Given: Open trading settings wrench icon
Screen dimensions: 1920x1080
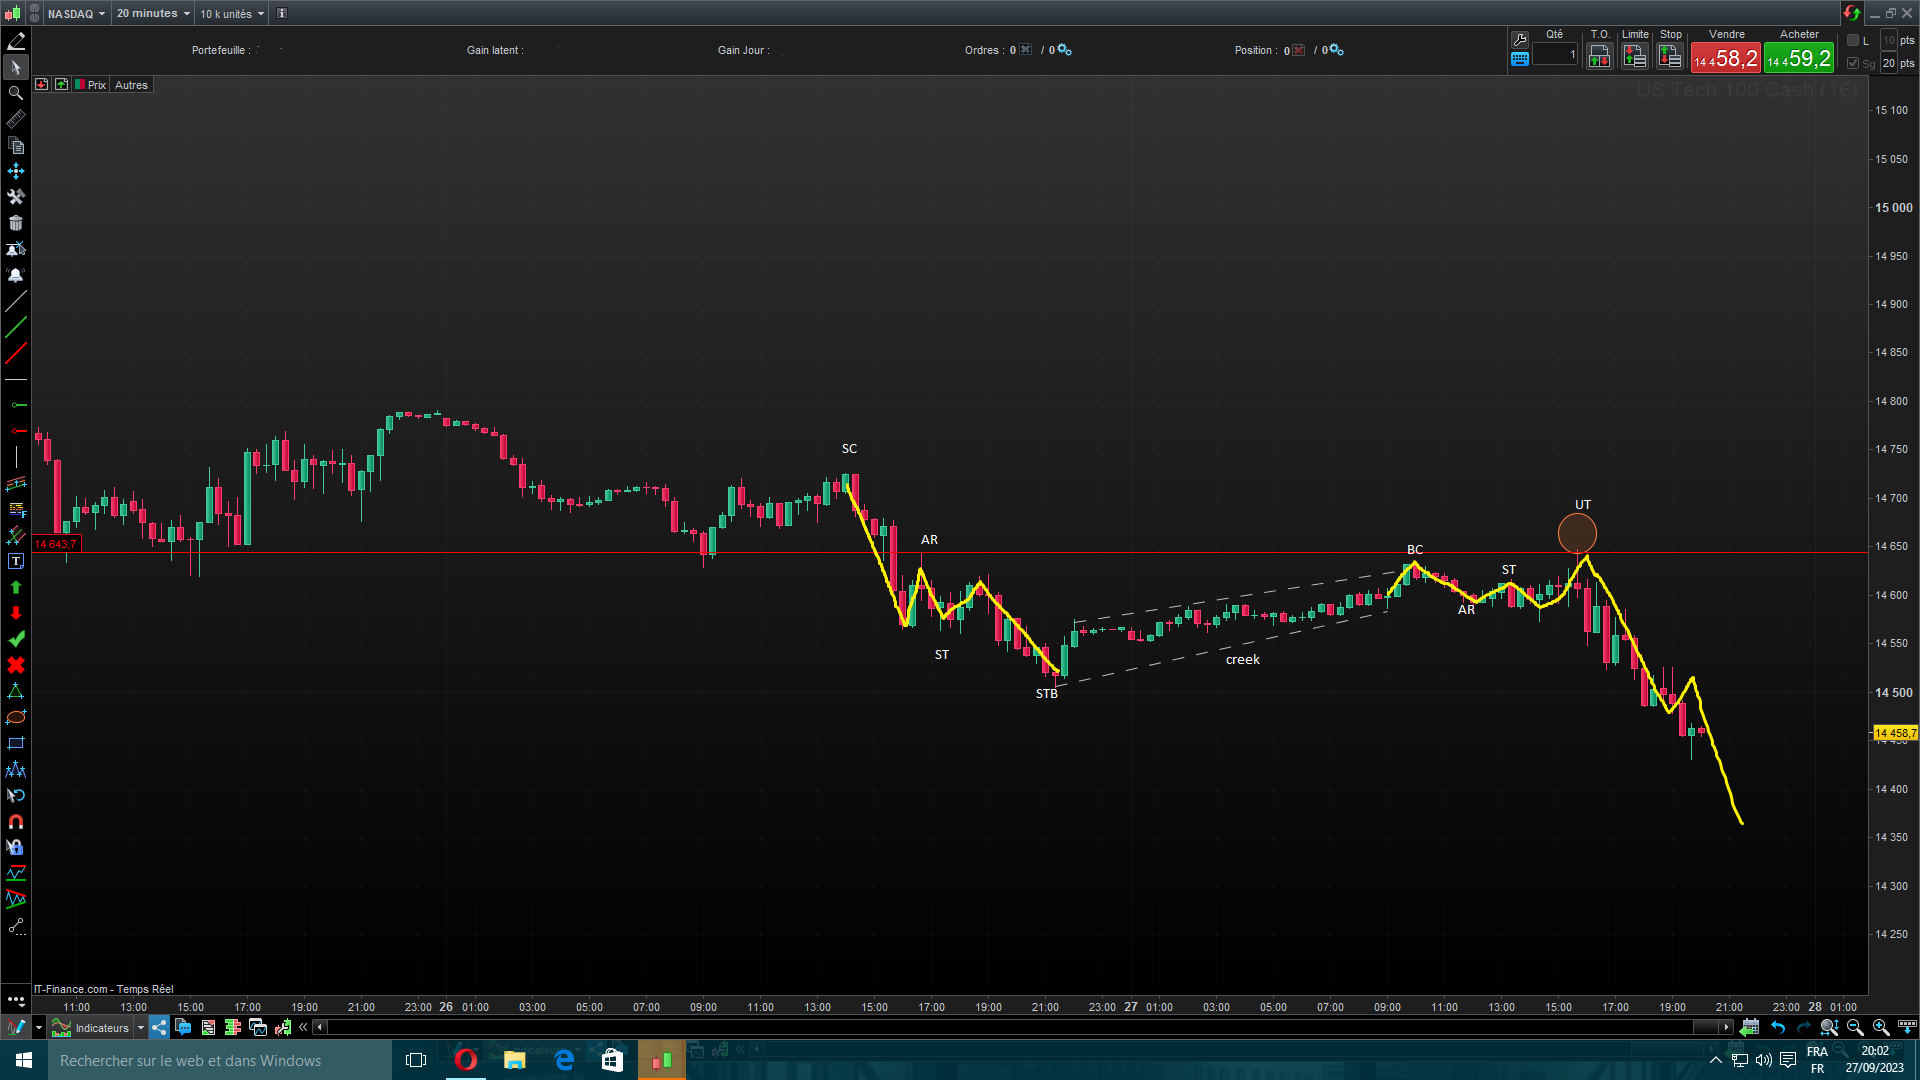Looking at the screenshot, I should click(x=1520, y=39).
